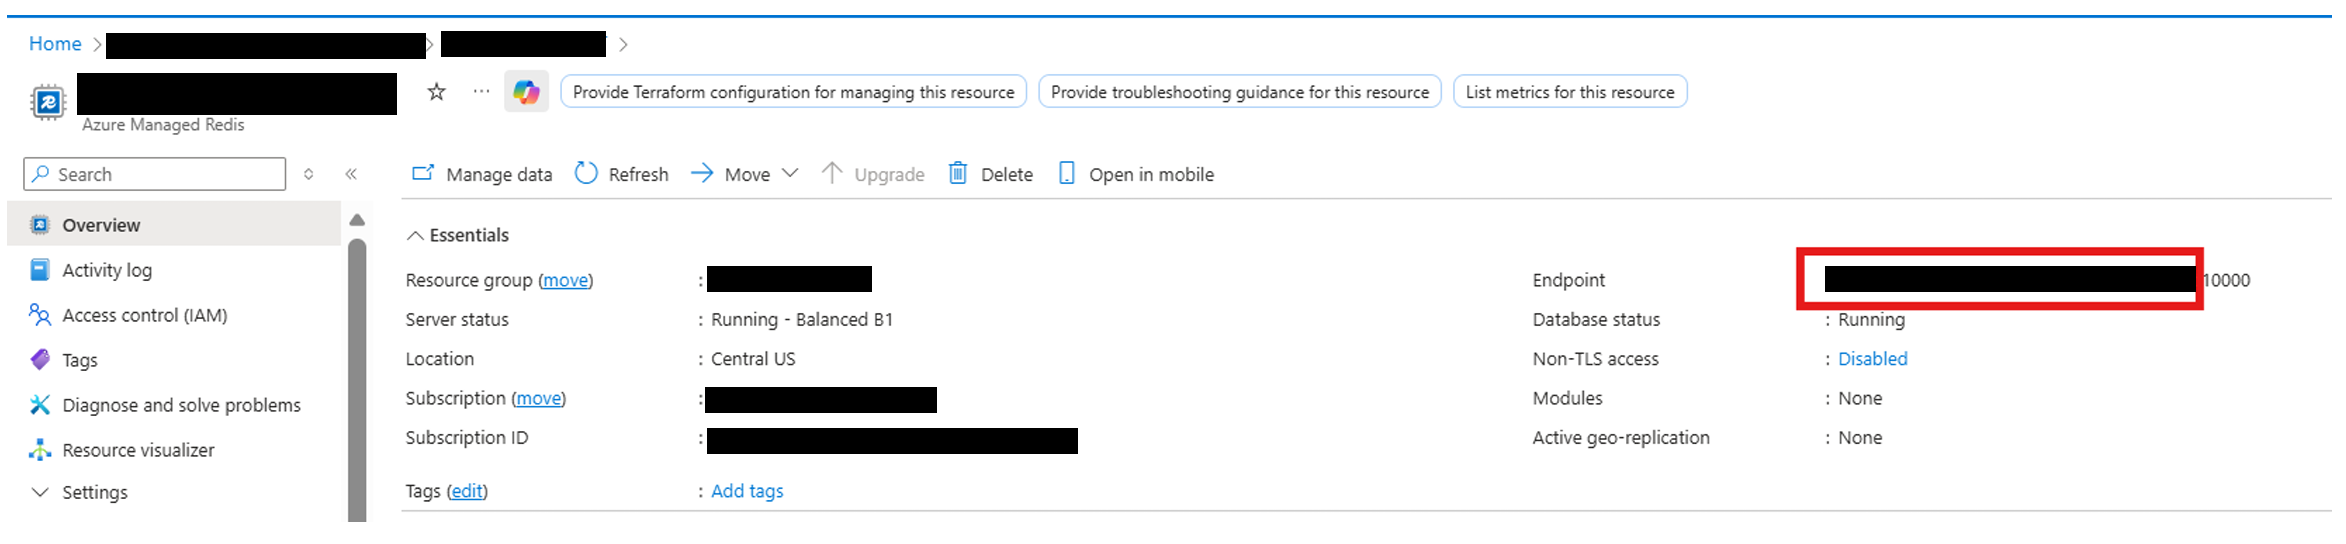The width and height of the screenshot is (2346, 544).
Task: Click the Delete trash icon
Action: [x=958, y=174]
